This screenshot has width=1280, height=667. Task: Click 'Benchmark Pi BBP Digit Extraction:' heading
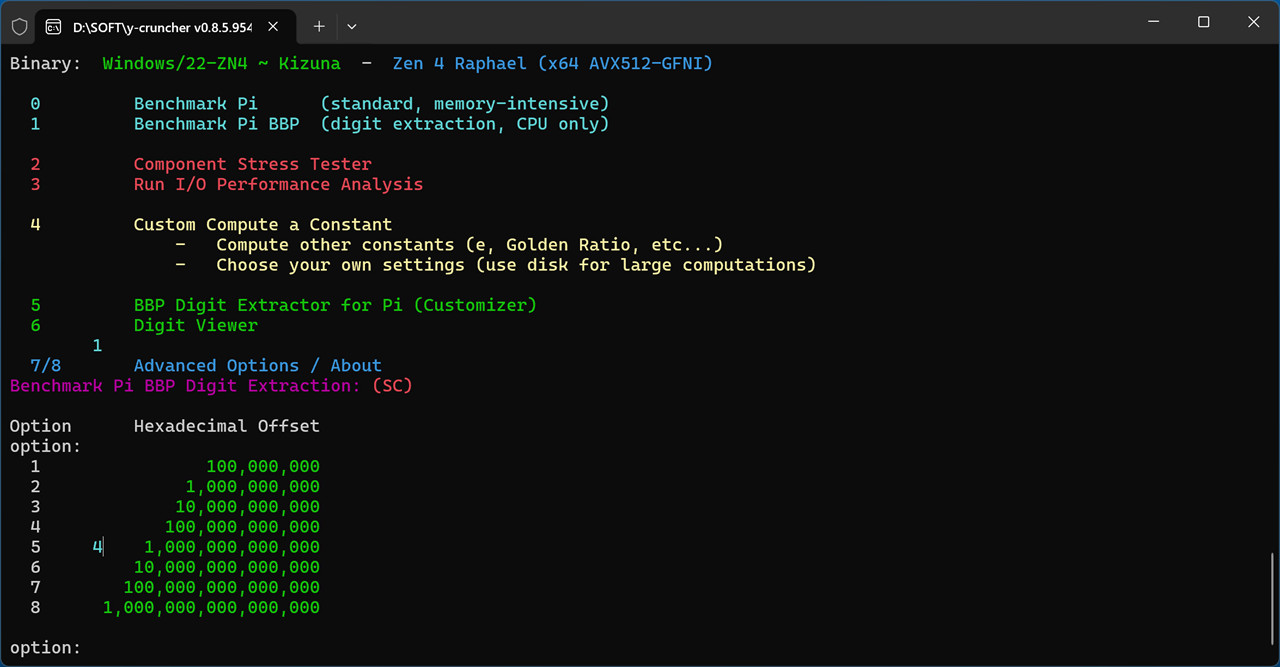185,386
